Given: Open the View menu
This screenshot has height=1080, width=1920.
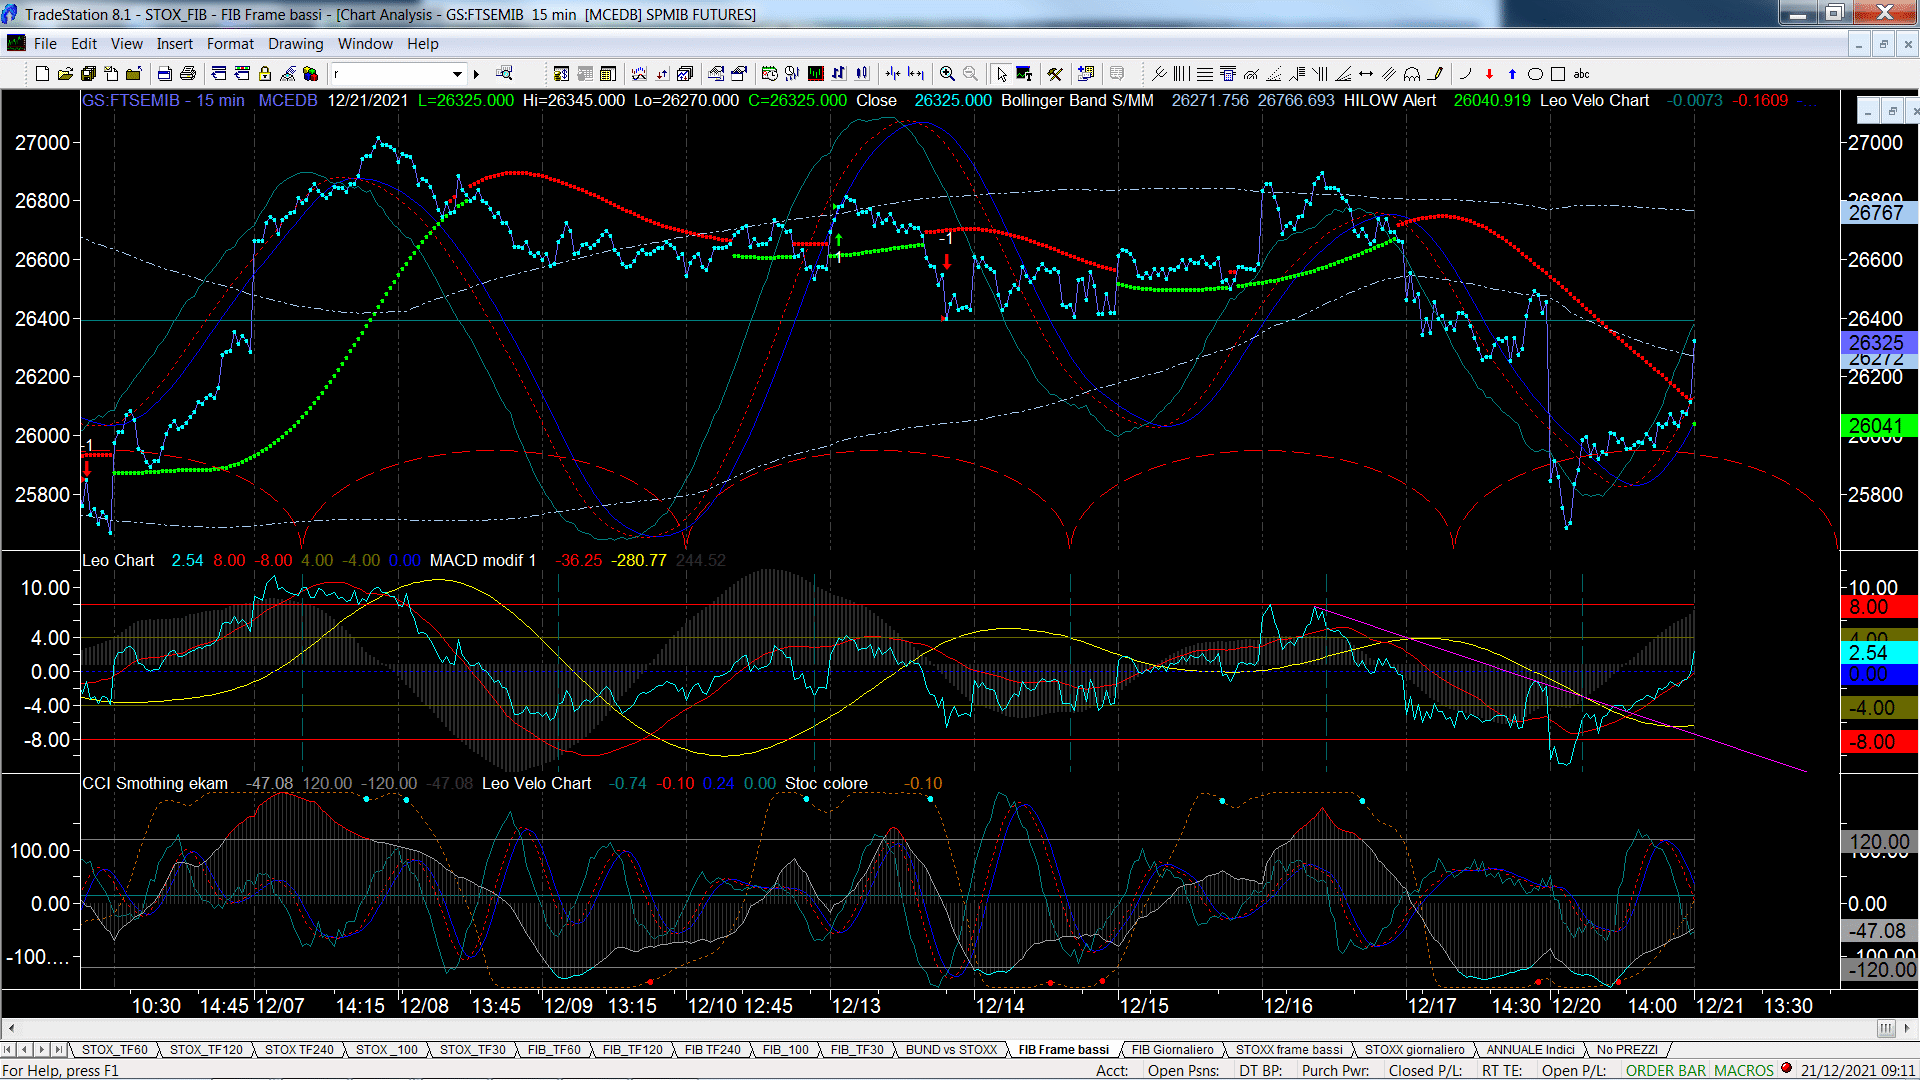Looking at the screenshot, I should pos(127,44).
